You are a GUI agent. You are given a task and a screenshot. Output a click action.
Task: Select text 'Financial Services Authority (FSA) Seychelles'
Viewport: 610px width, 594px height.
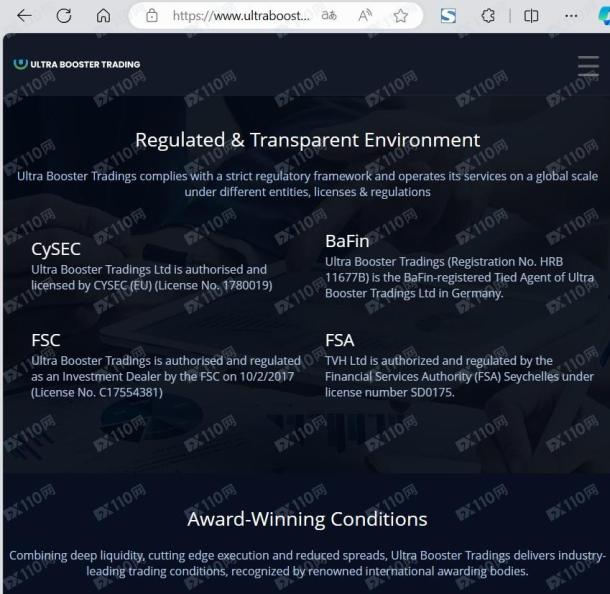[442, 377]
